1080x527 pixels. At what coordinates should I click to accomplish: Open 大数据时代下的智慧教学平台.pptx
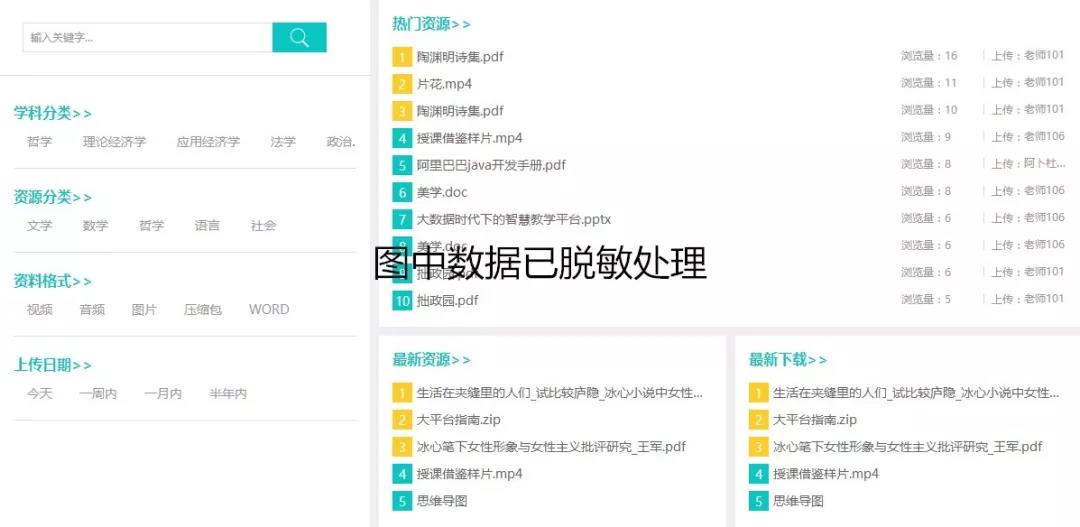[513, 219]
